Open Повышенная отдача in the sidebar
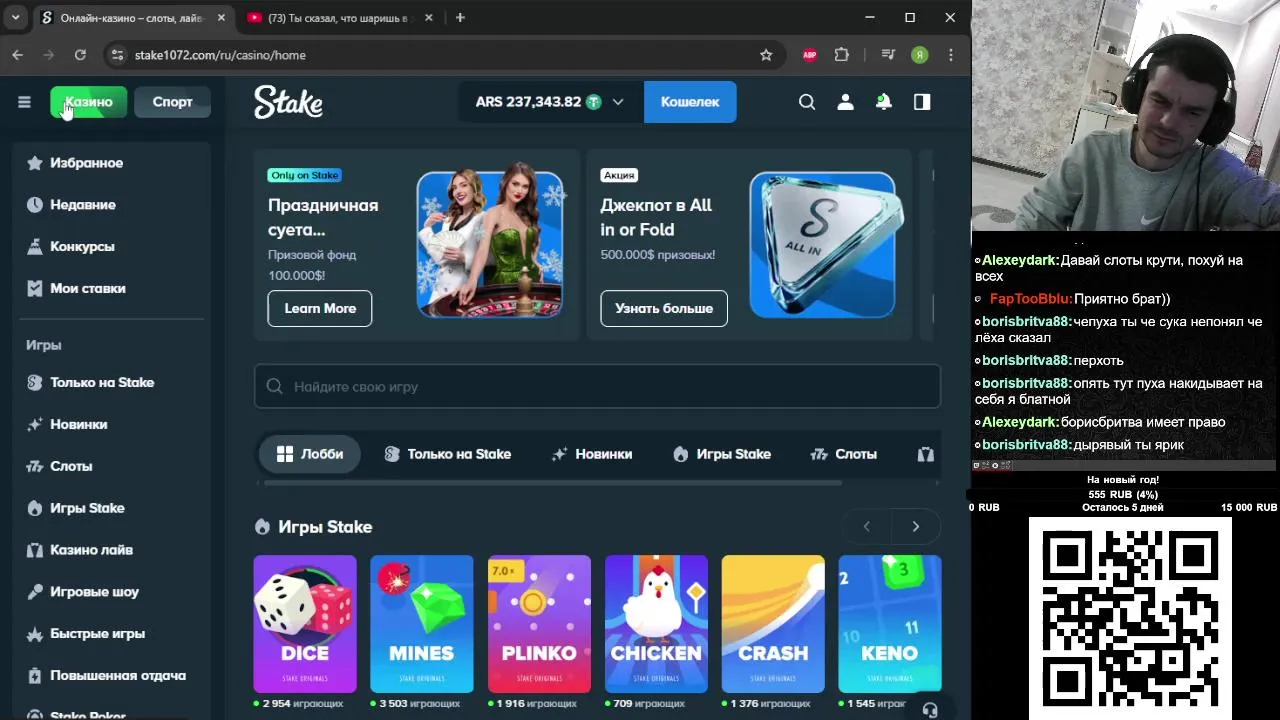 point(112,677)
